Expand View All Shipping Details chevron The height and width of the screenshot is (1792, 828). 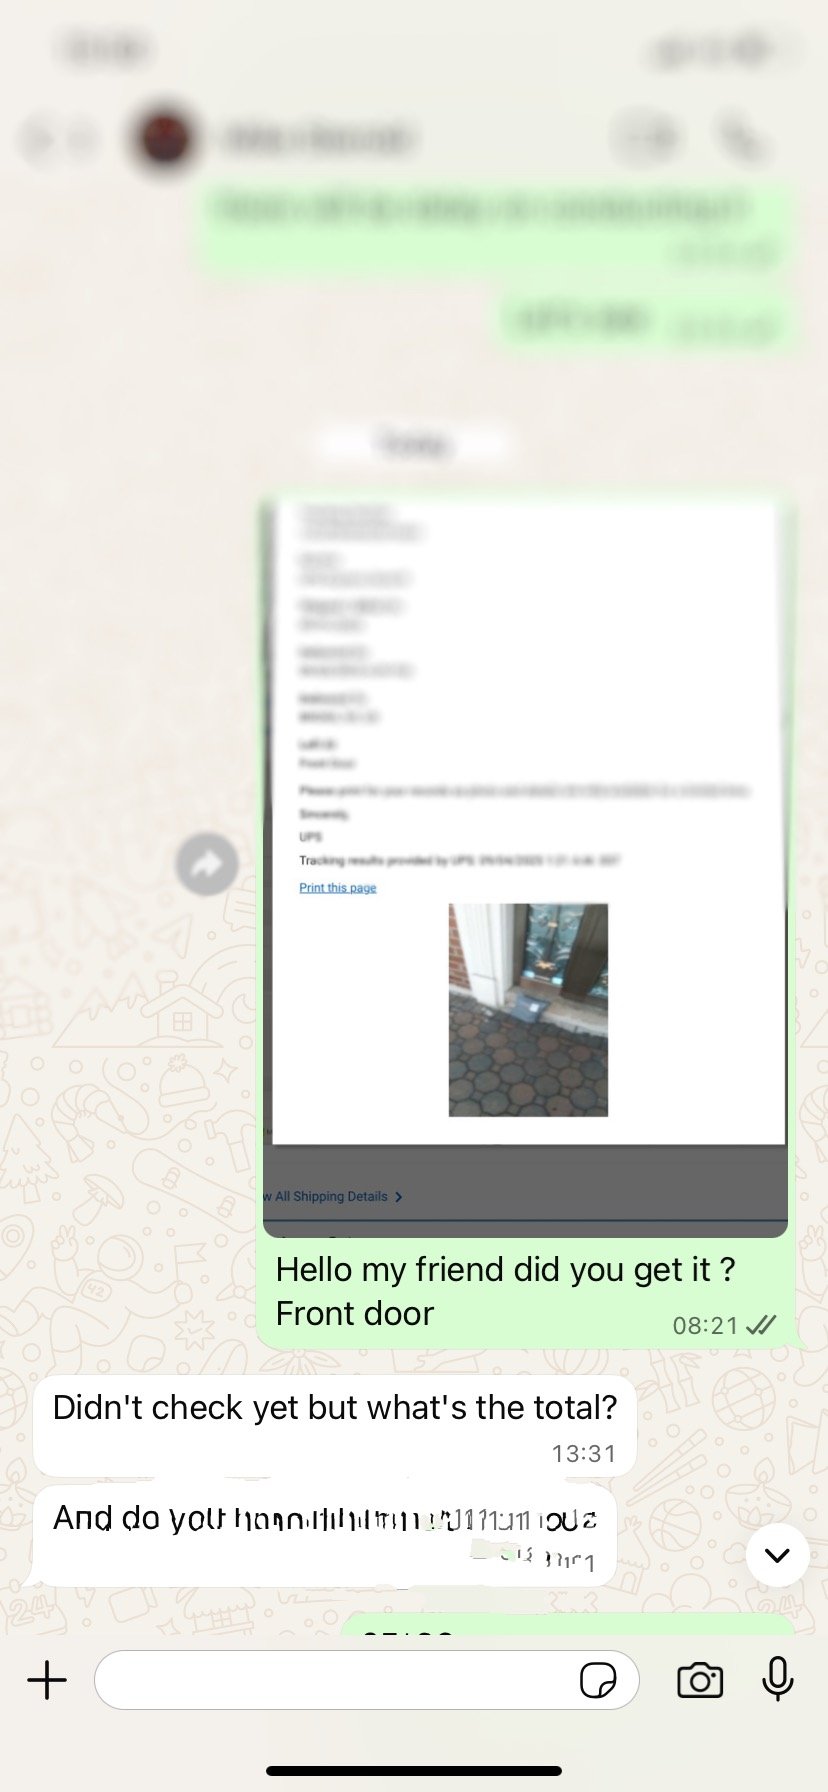[399, 1197]
